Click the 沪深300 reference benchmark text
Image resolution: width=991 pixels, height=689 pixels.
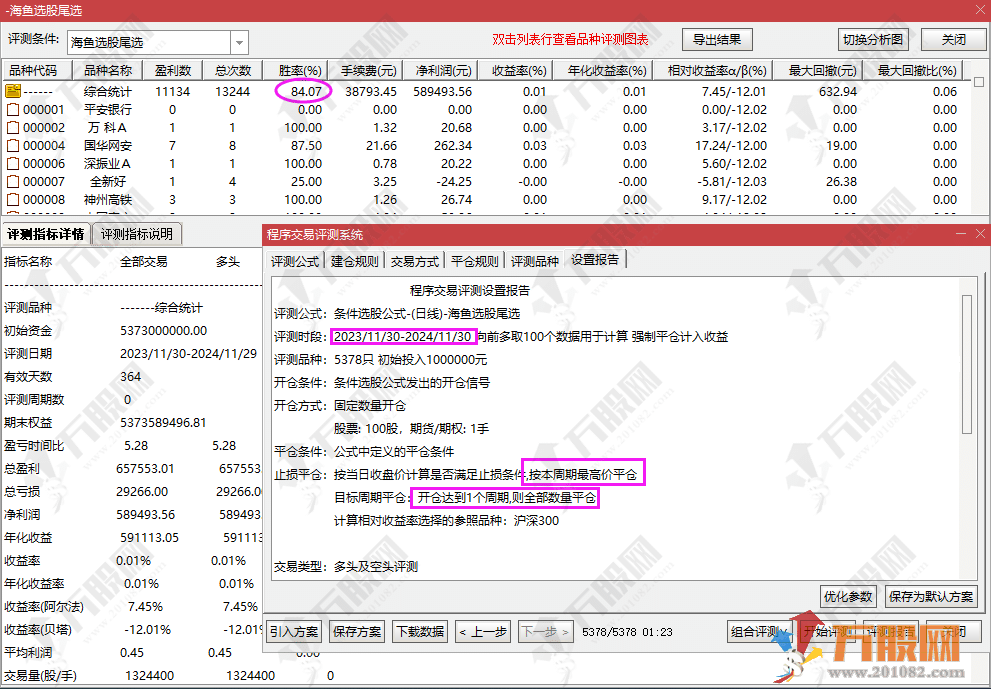536,521
